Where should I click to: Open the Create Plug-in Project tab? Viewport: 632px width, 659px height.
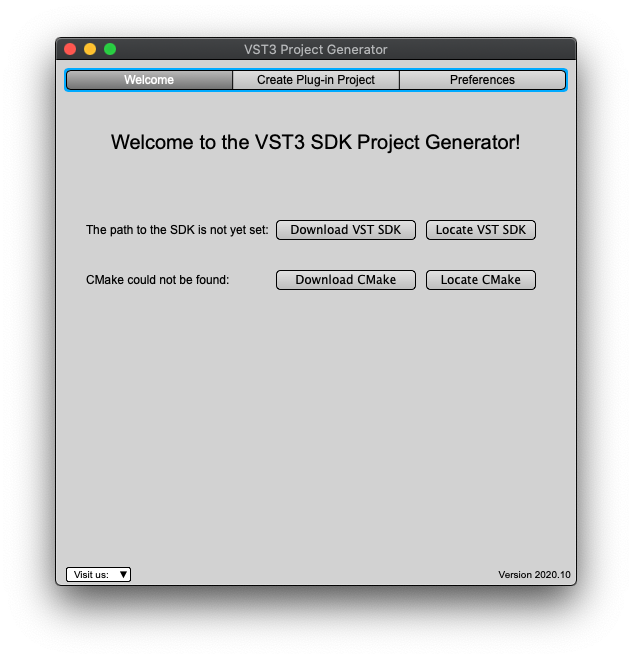[316, 80]
